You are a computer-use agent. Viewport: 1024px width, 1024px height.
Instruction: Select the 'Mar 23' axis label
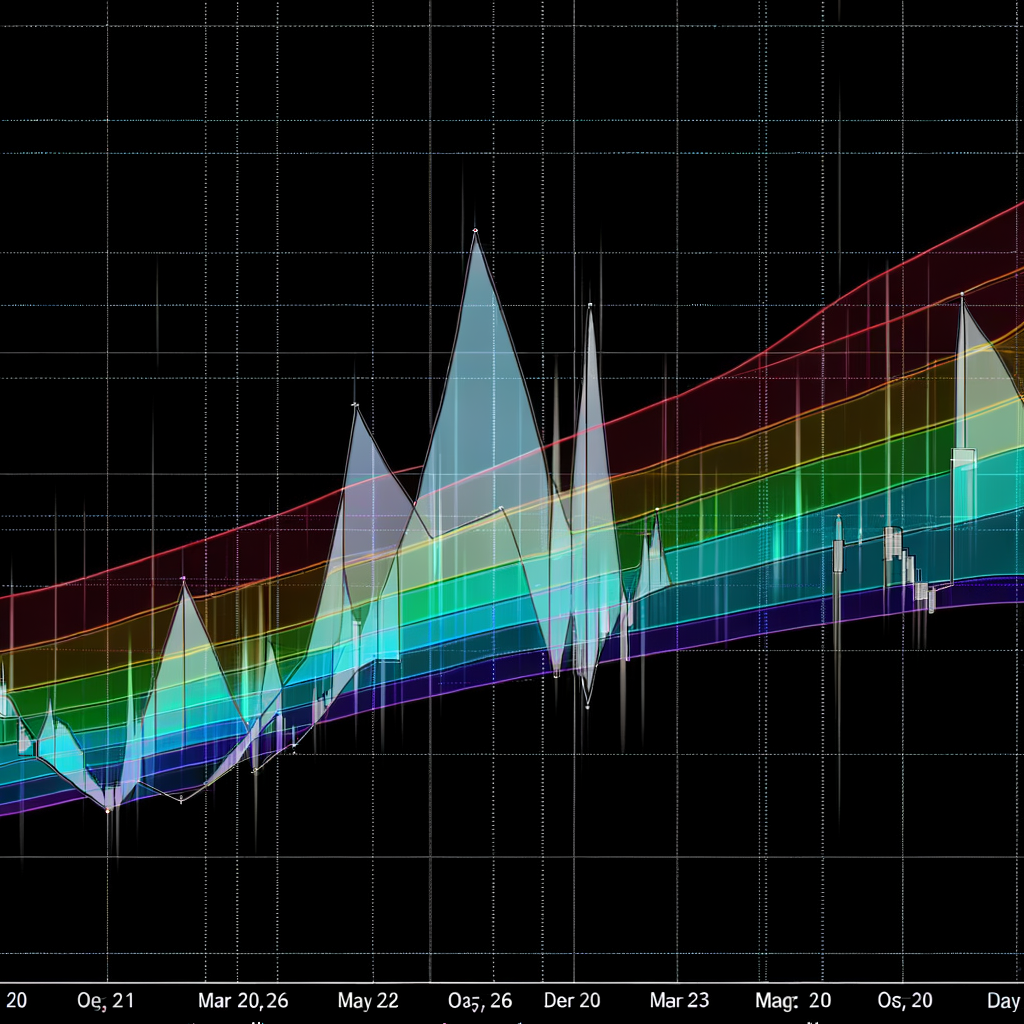click(x=679, y=1000)
